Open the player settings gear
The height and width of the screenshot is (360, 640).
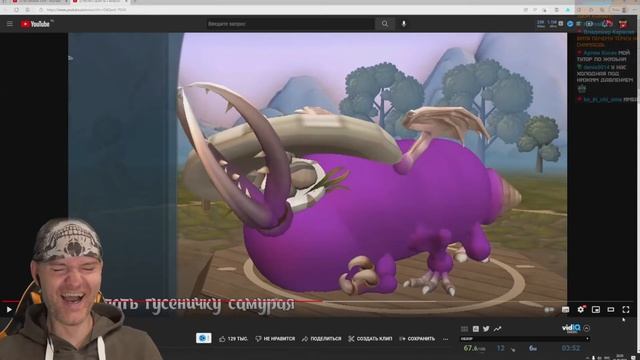(581, 310)
